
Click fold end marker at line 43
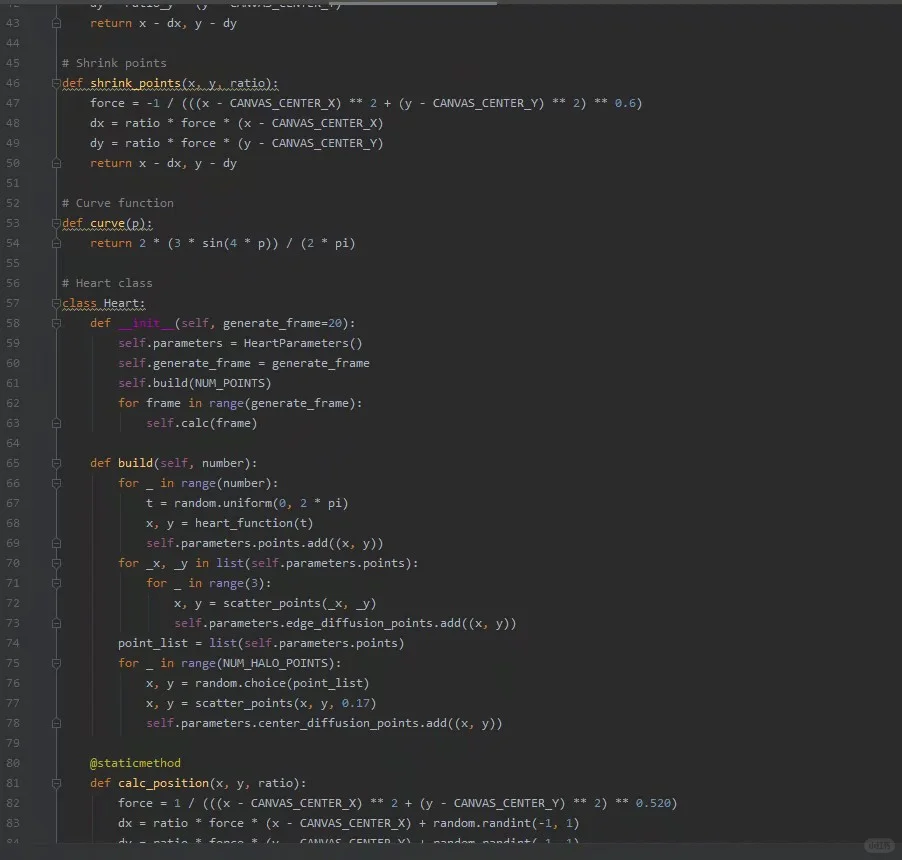point(56,24)
